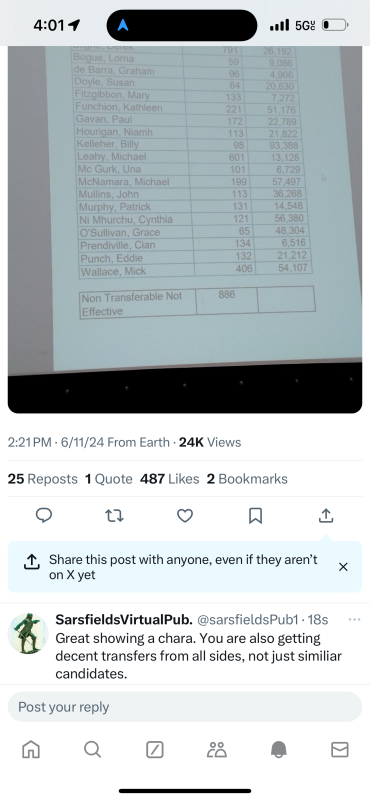Repost this post using the retweet icon

114,516
